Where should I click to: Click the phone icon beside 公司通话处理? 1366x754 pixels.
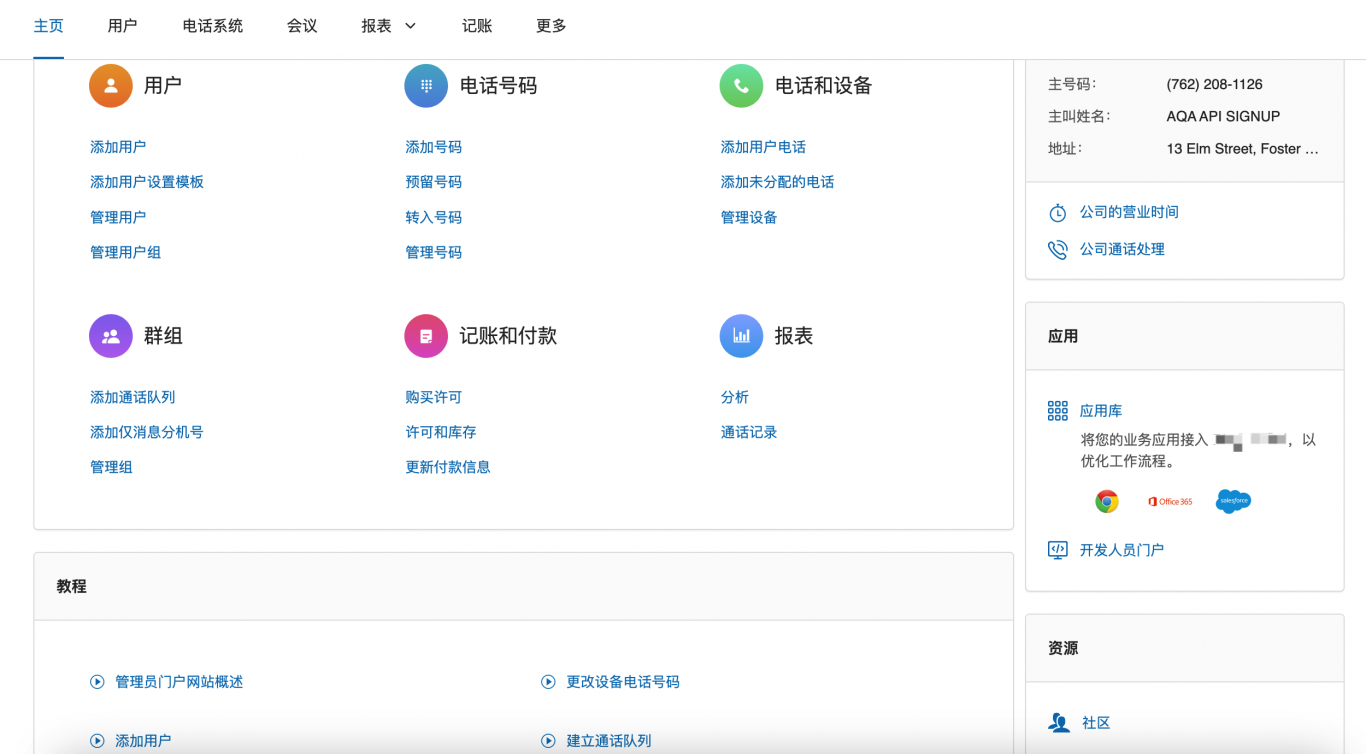[1057, 250]
